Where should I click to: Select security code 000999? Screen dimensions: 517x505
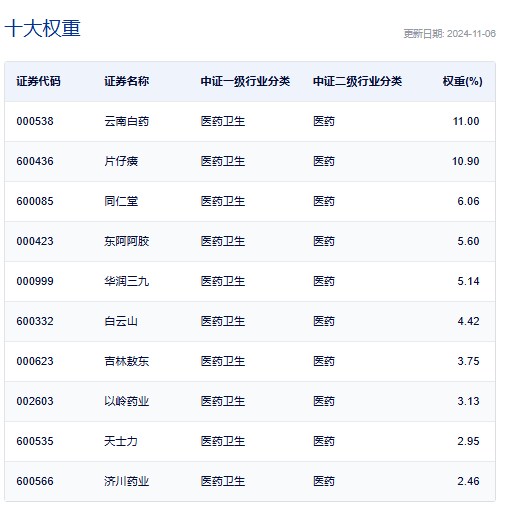(35, 281)
